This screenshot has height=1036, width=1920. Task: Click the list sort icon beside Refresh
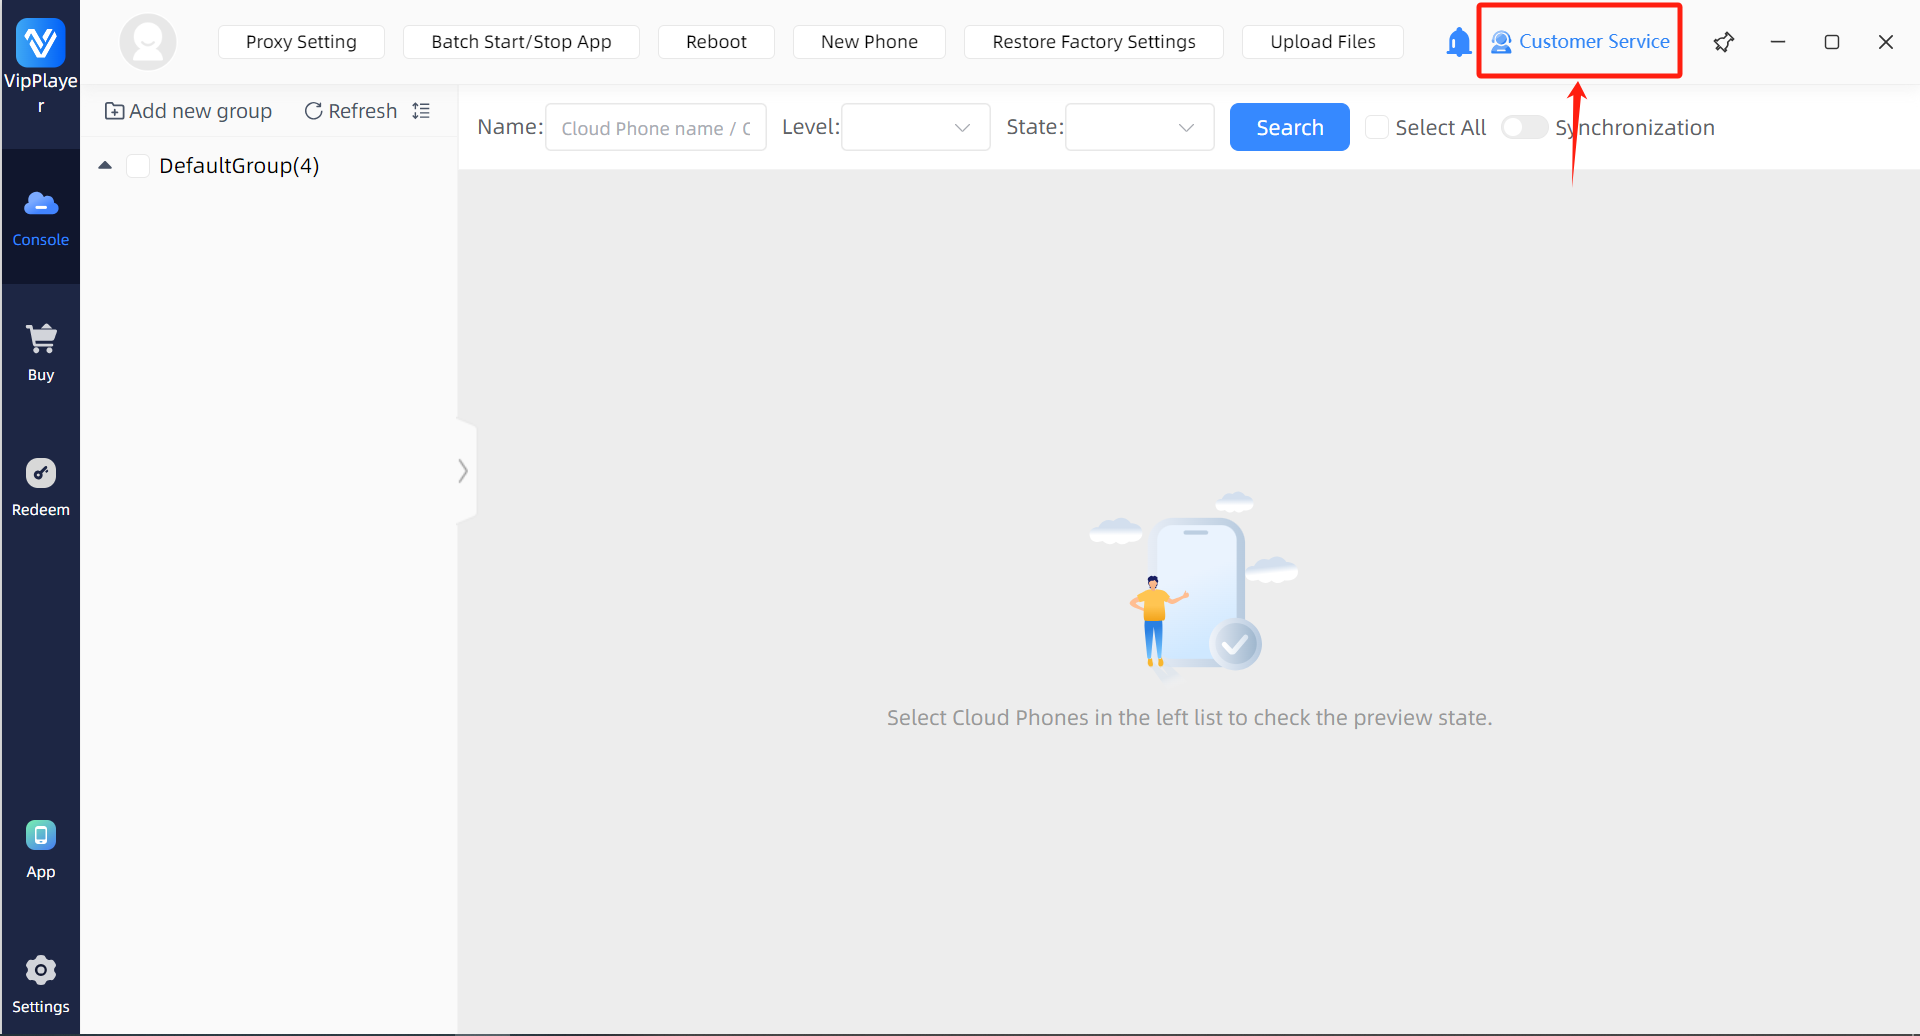click(421, 111)
